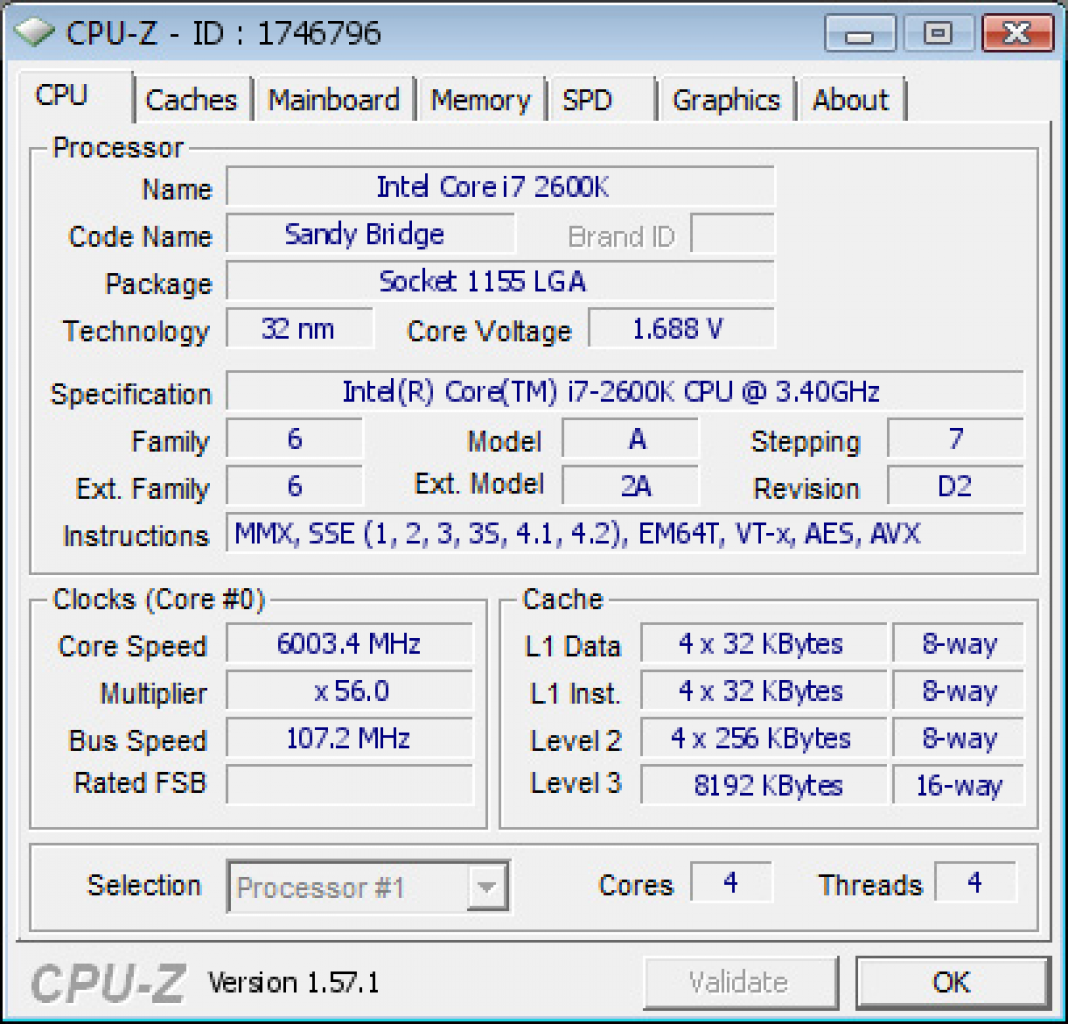
Task: Click the Technology value '32 nm'
Action: (300, 328)
